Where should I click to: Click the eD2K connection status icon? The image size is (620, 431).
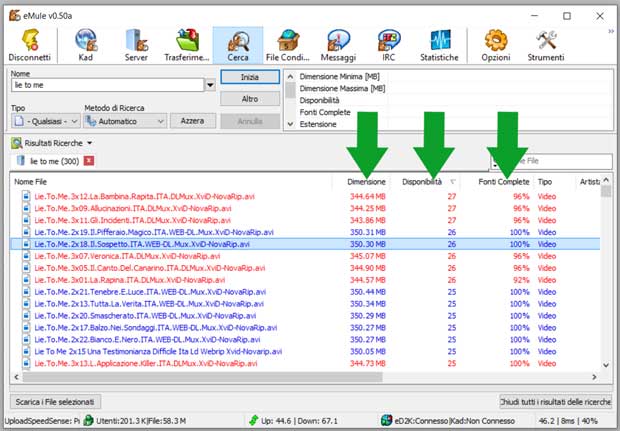tap(386, 421)
